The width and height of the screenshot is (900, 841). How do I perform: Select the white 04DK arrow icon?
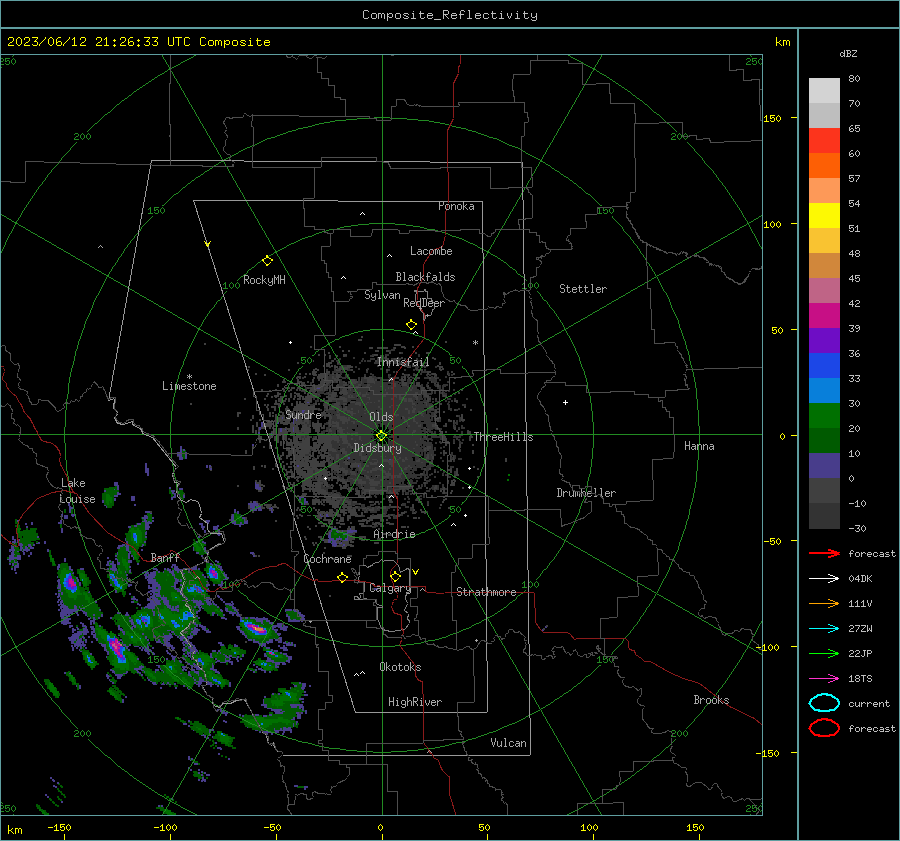coord(824,579)
